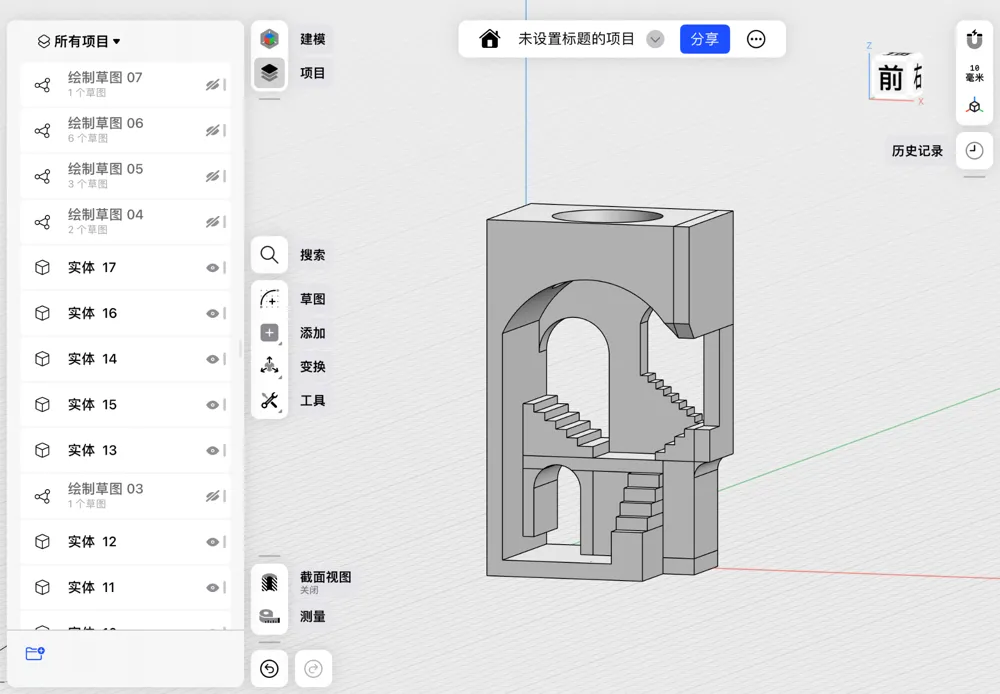1000x694 pixels.
Task: Open the 草图 sketch tool icon
Action: point(269,299)
